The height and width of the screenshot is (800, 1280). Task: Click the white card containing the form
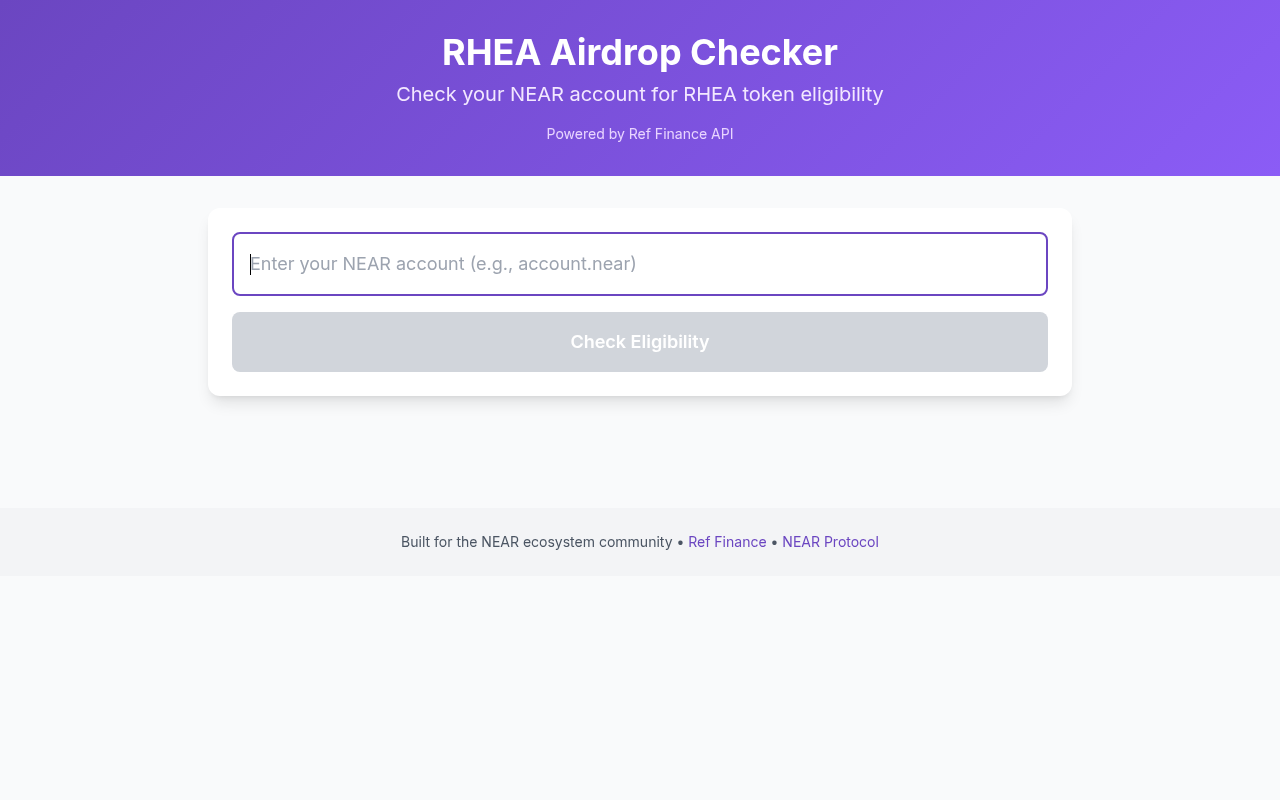point(639,301)
